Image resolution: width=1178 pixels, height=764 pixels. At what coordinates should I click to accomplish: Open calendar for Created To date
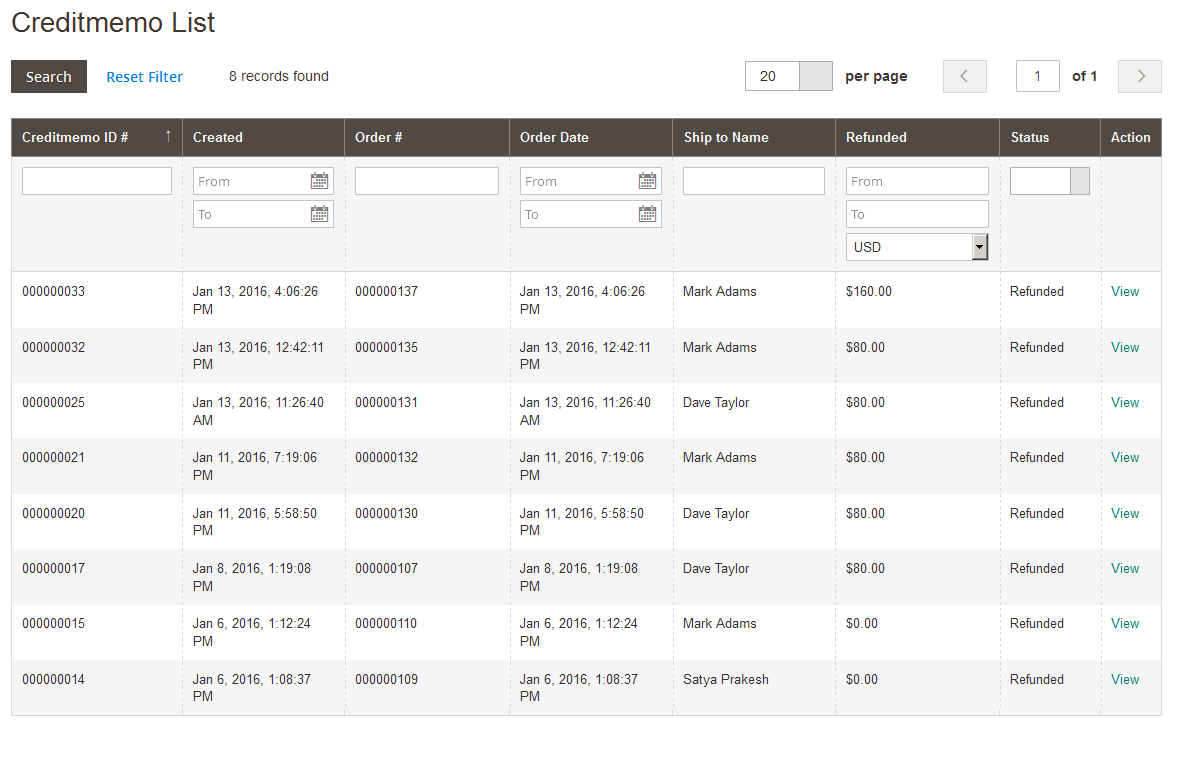pos(319,214)
